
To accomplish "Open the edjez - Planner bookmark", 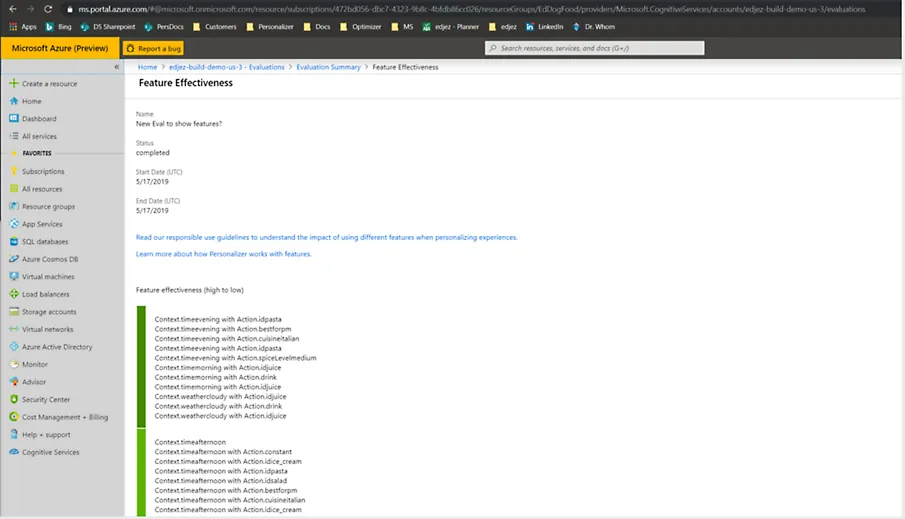I will click(451, 27).
